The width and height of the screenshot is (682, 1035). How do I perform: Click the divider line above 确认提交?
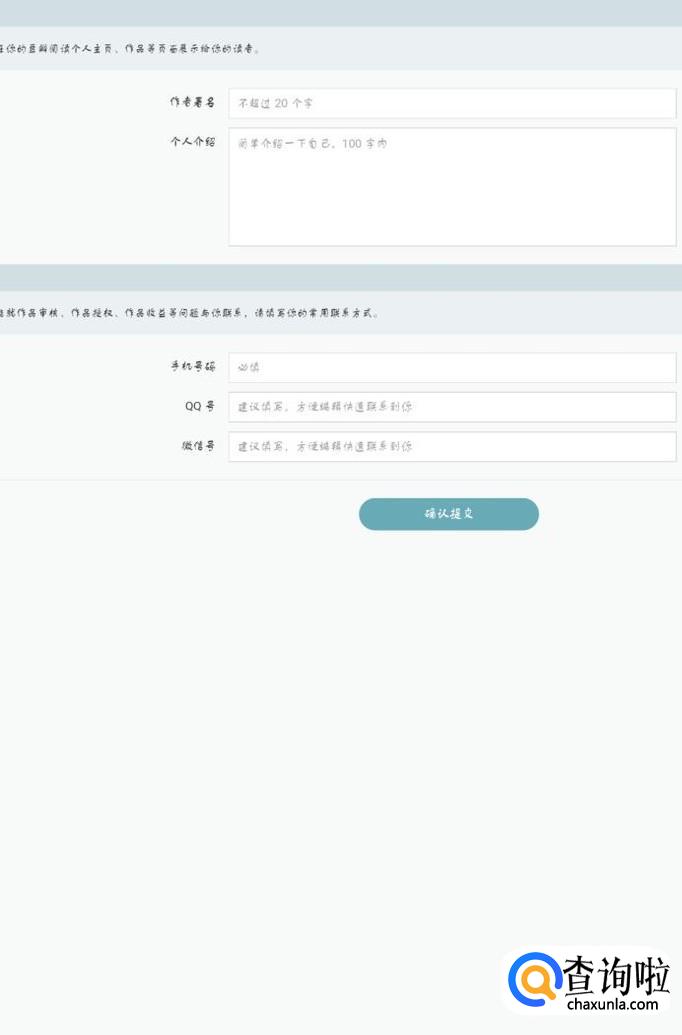(341, 480)
